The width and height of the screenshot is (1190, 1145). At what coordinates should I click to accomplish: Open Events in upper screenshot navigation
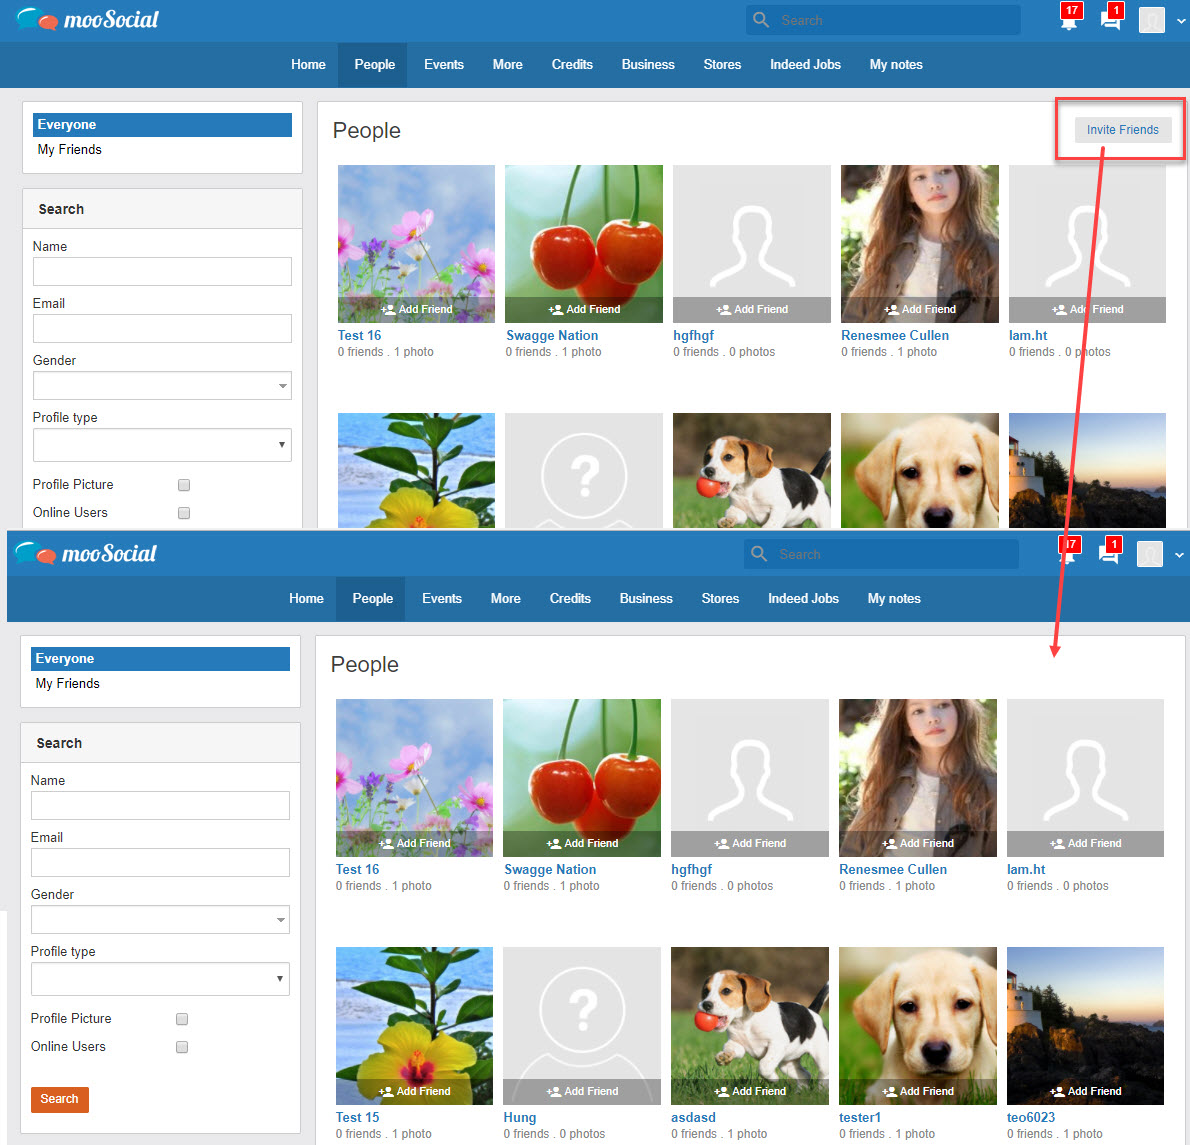tap(444, 64)
